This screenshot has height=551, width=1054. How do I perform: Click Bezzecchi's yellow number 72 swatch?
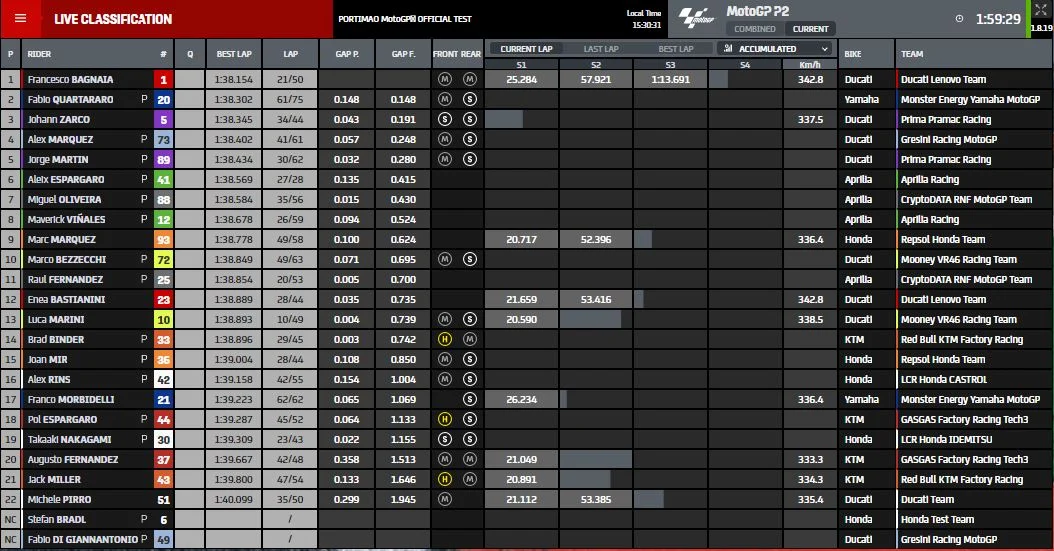click(x=163, y=259)
